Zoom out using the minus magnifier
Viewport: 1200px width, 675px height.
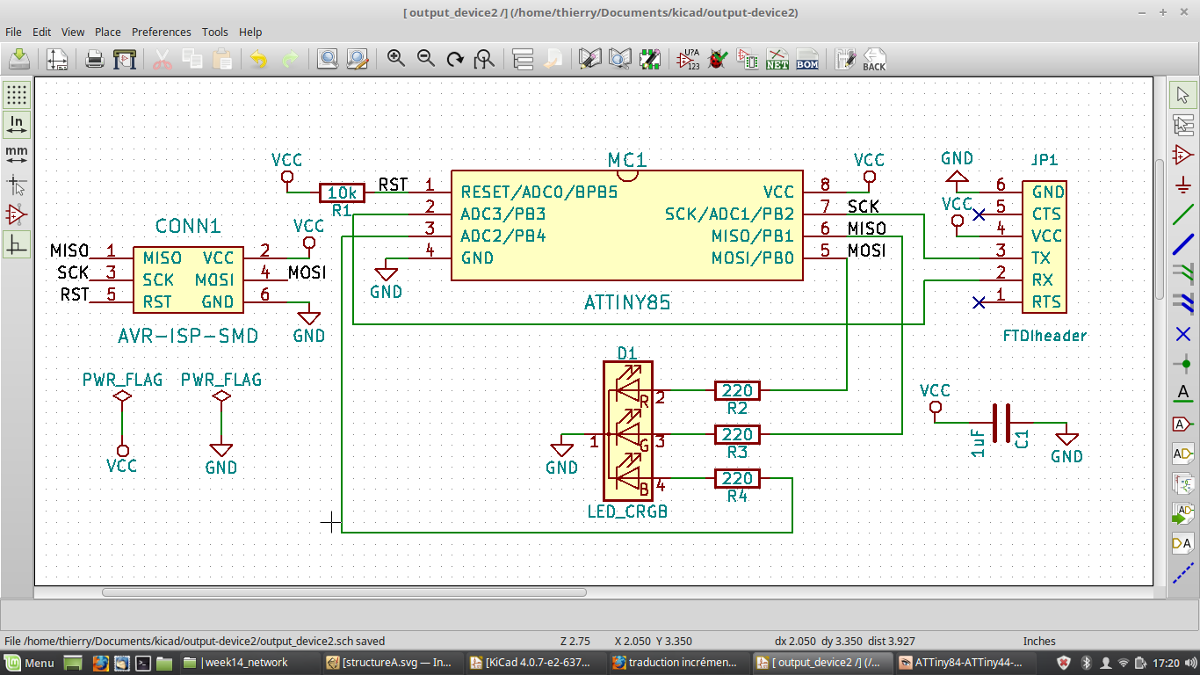pyautogui.click(x=426, y=59)
